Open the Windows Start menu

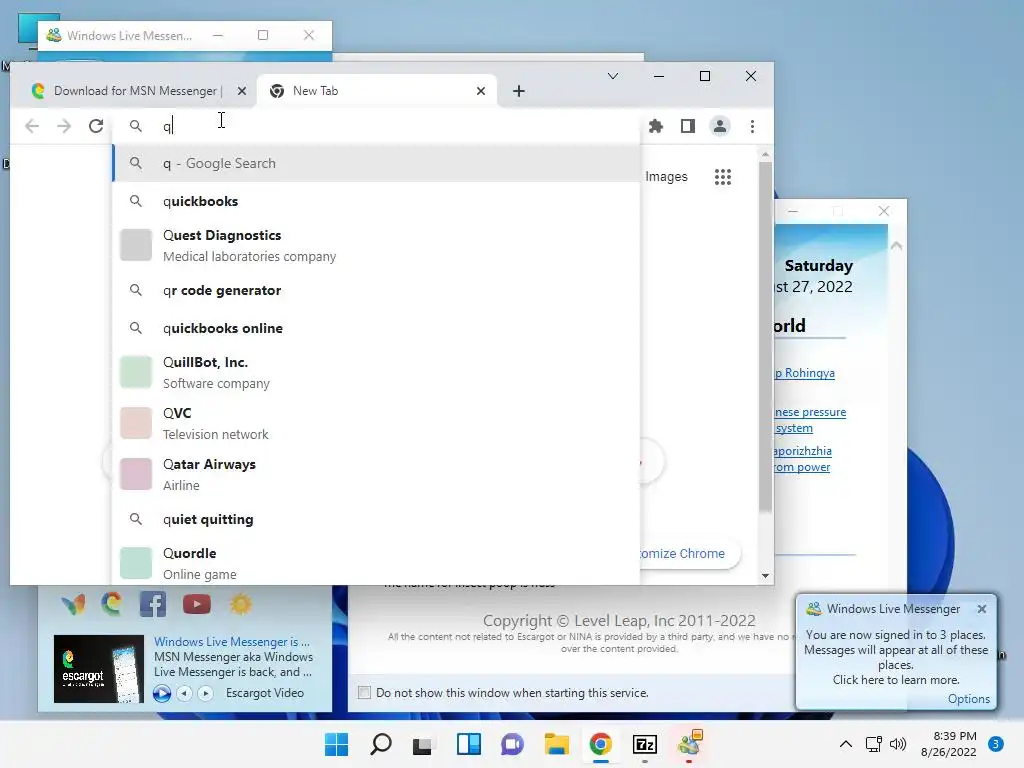[x=337, y=744]
